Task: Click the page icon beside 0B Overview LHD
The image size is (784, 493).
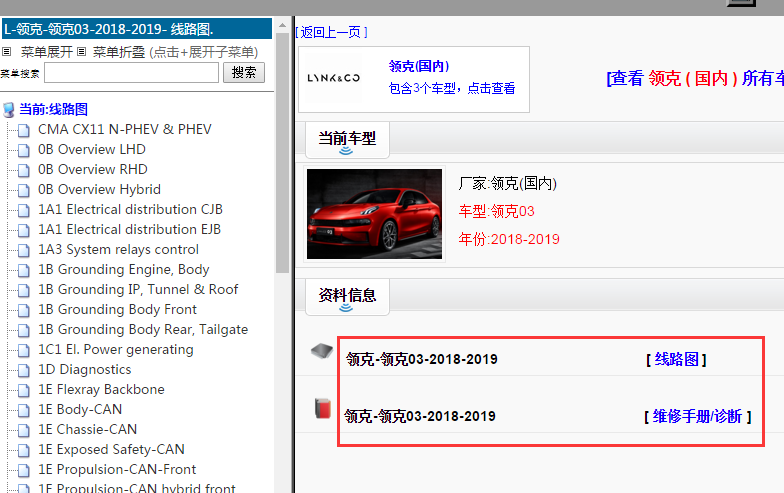Action: (x=24, y=150)
